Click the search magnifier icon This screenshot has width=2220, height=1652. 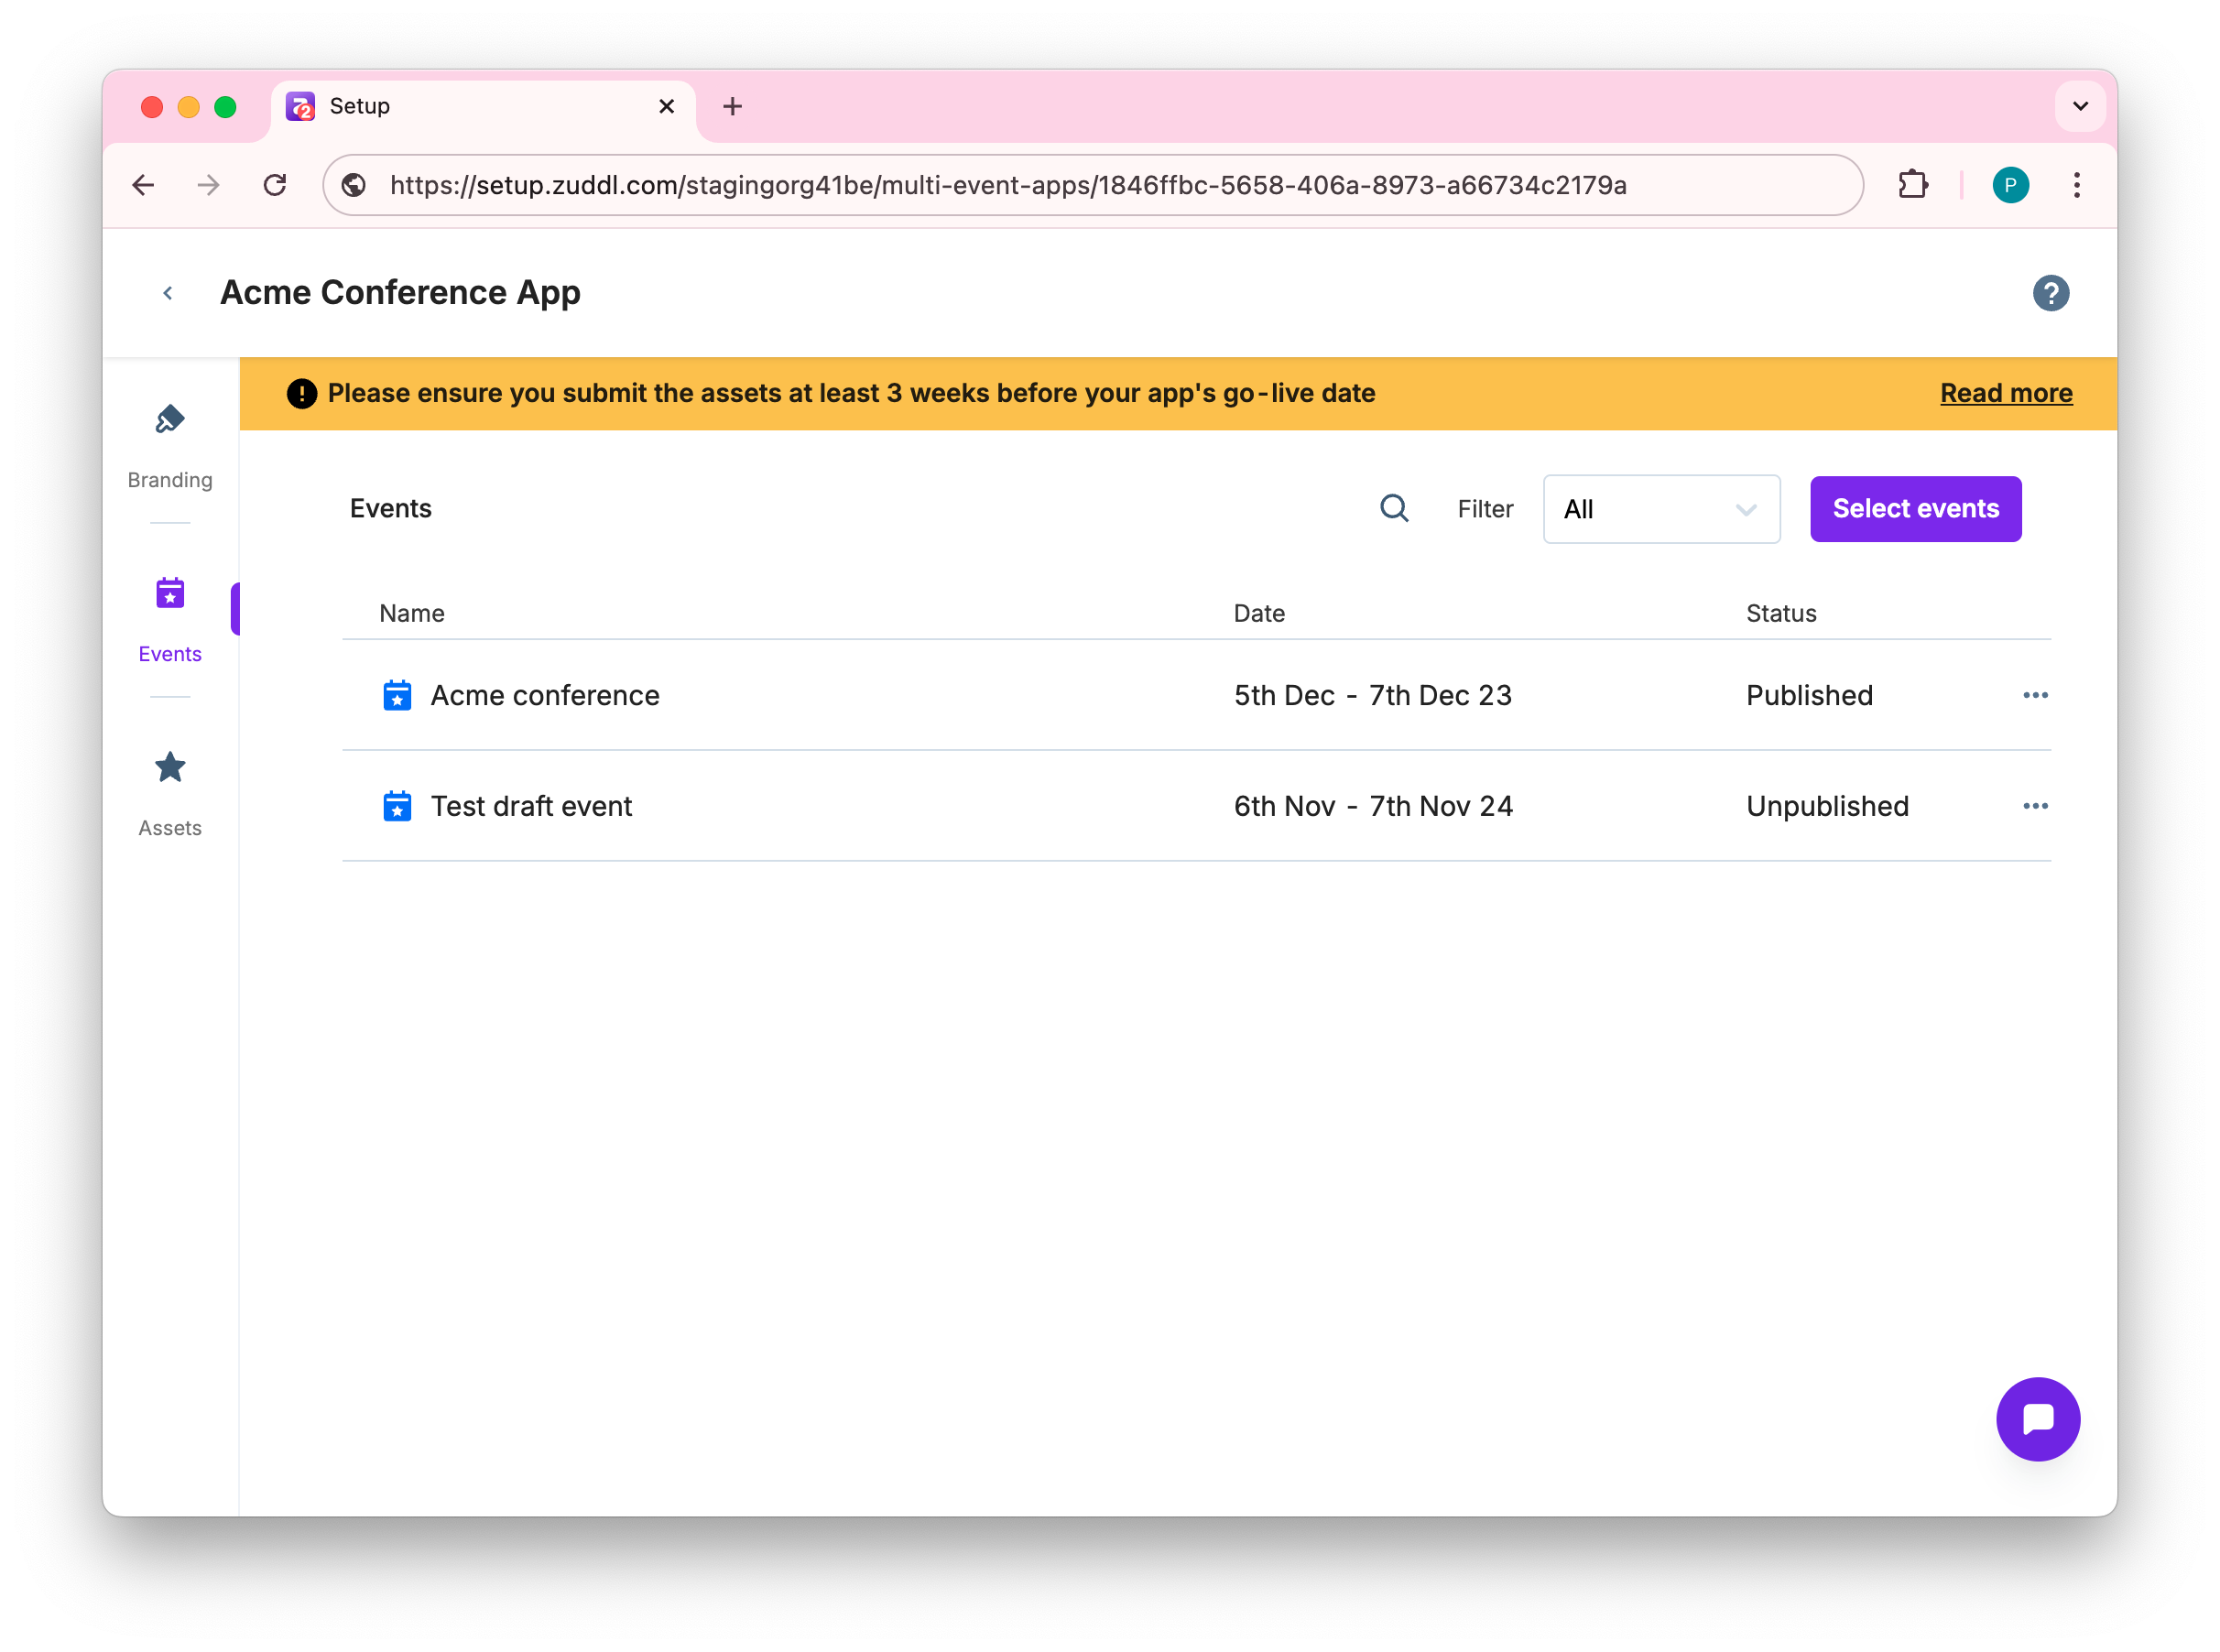tap(1394, 509)
